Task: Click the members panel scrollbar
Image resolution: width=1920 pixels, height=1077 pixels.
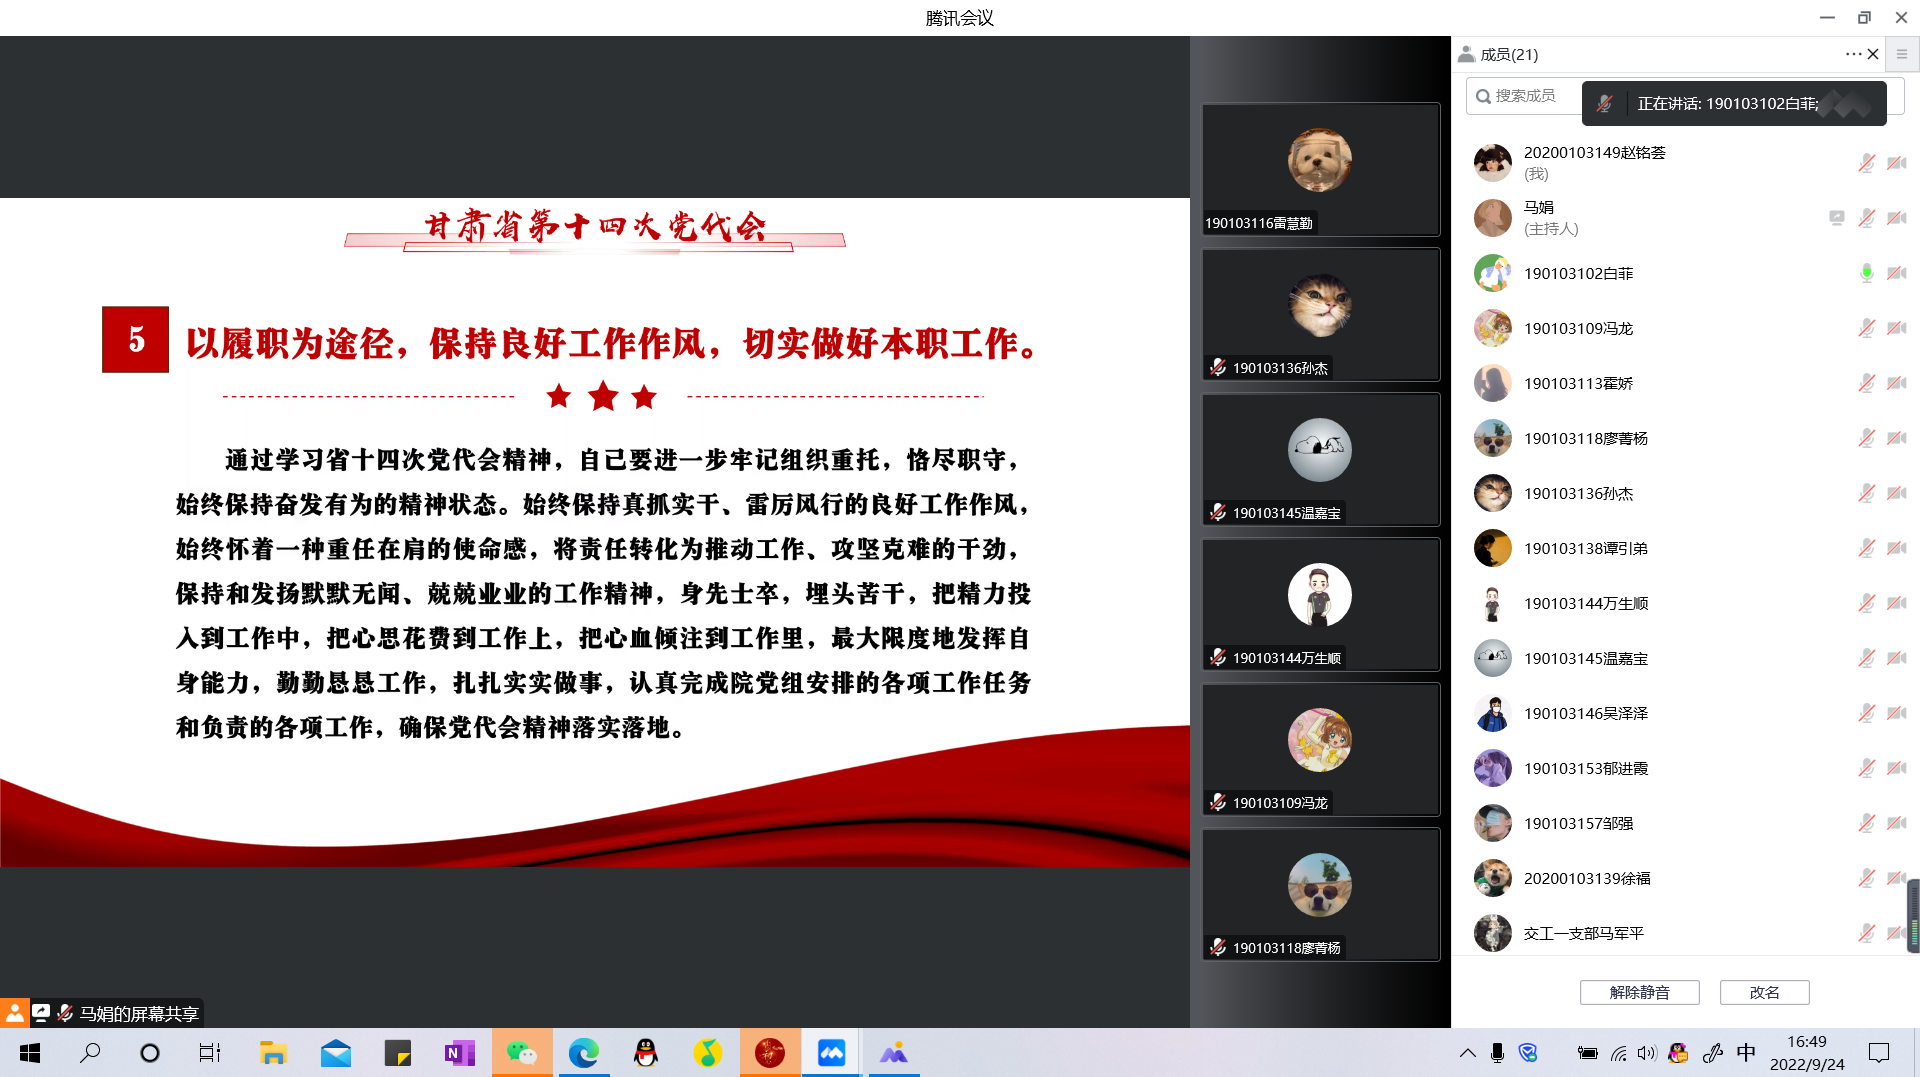Action: [1913, 914]
